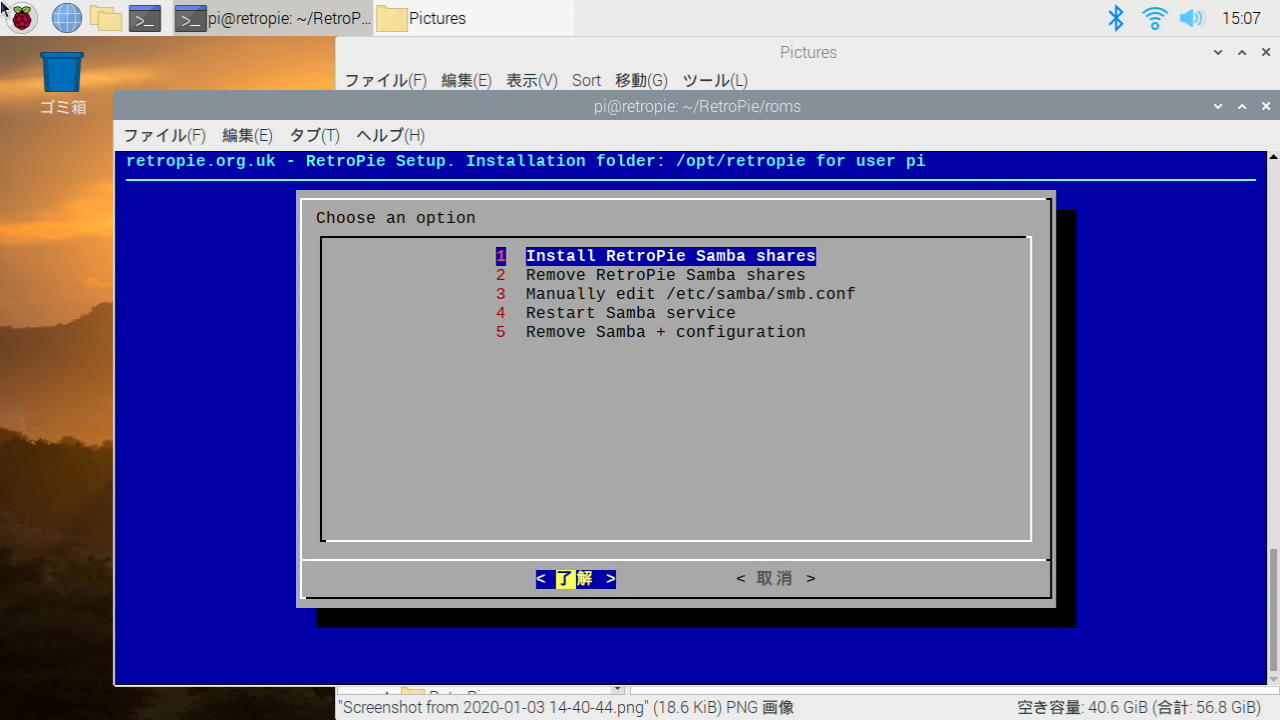
Task: Open 編集(E) menu in Pictures window
Action: pyautogui.click(x=466, y=80)
